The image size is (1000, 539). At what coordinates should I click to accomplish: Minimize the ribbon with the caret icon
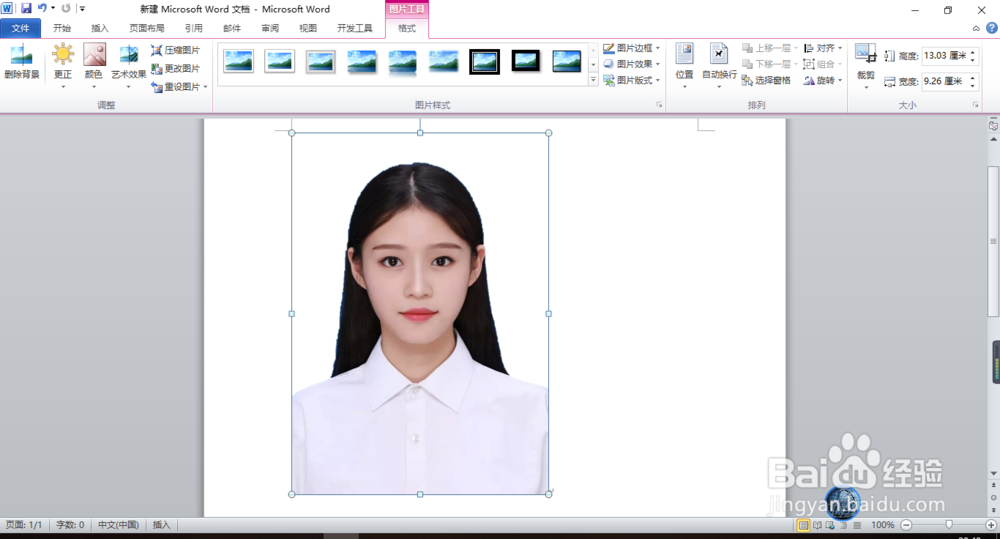click(x=976, y=28)
